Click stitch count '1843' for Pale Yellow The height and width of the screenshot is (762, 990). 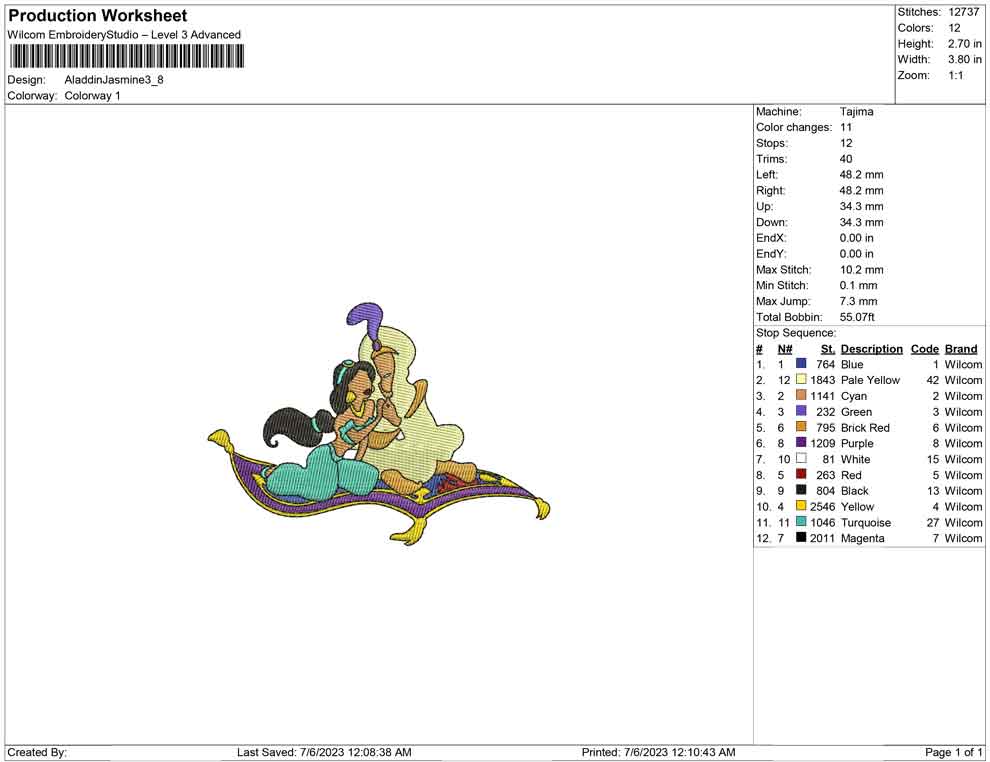tap(822, 380)
